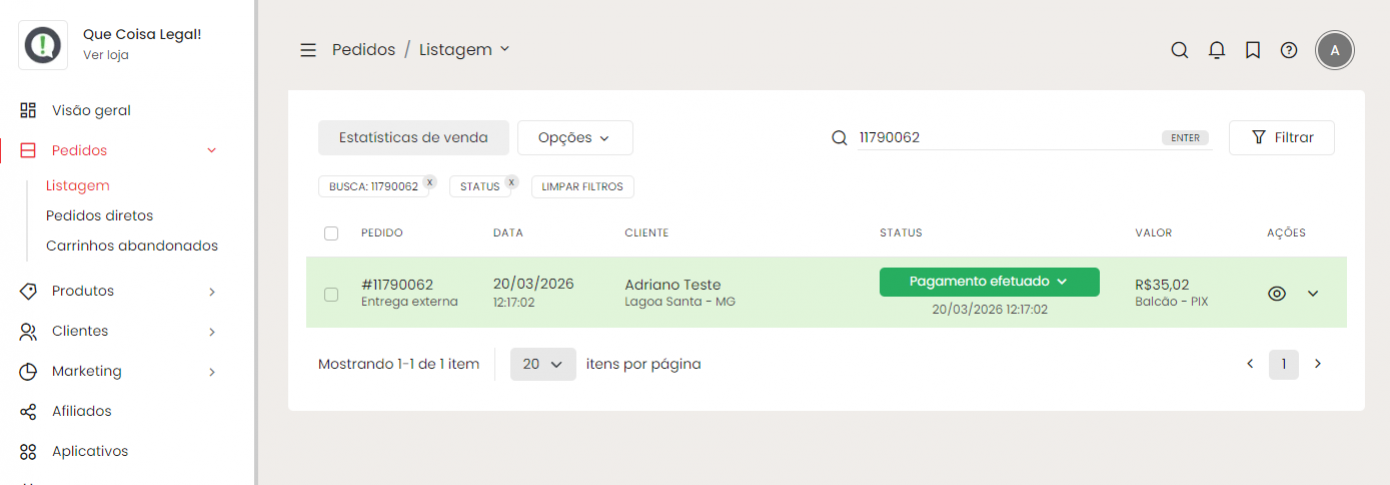This screenshot has width=1390, height=485.
Task: Select all orders with header checkbox
Action: (x=331, y=233)
